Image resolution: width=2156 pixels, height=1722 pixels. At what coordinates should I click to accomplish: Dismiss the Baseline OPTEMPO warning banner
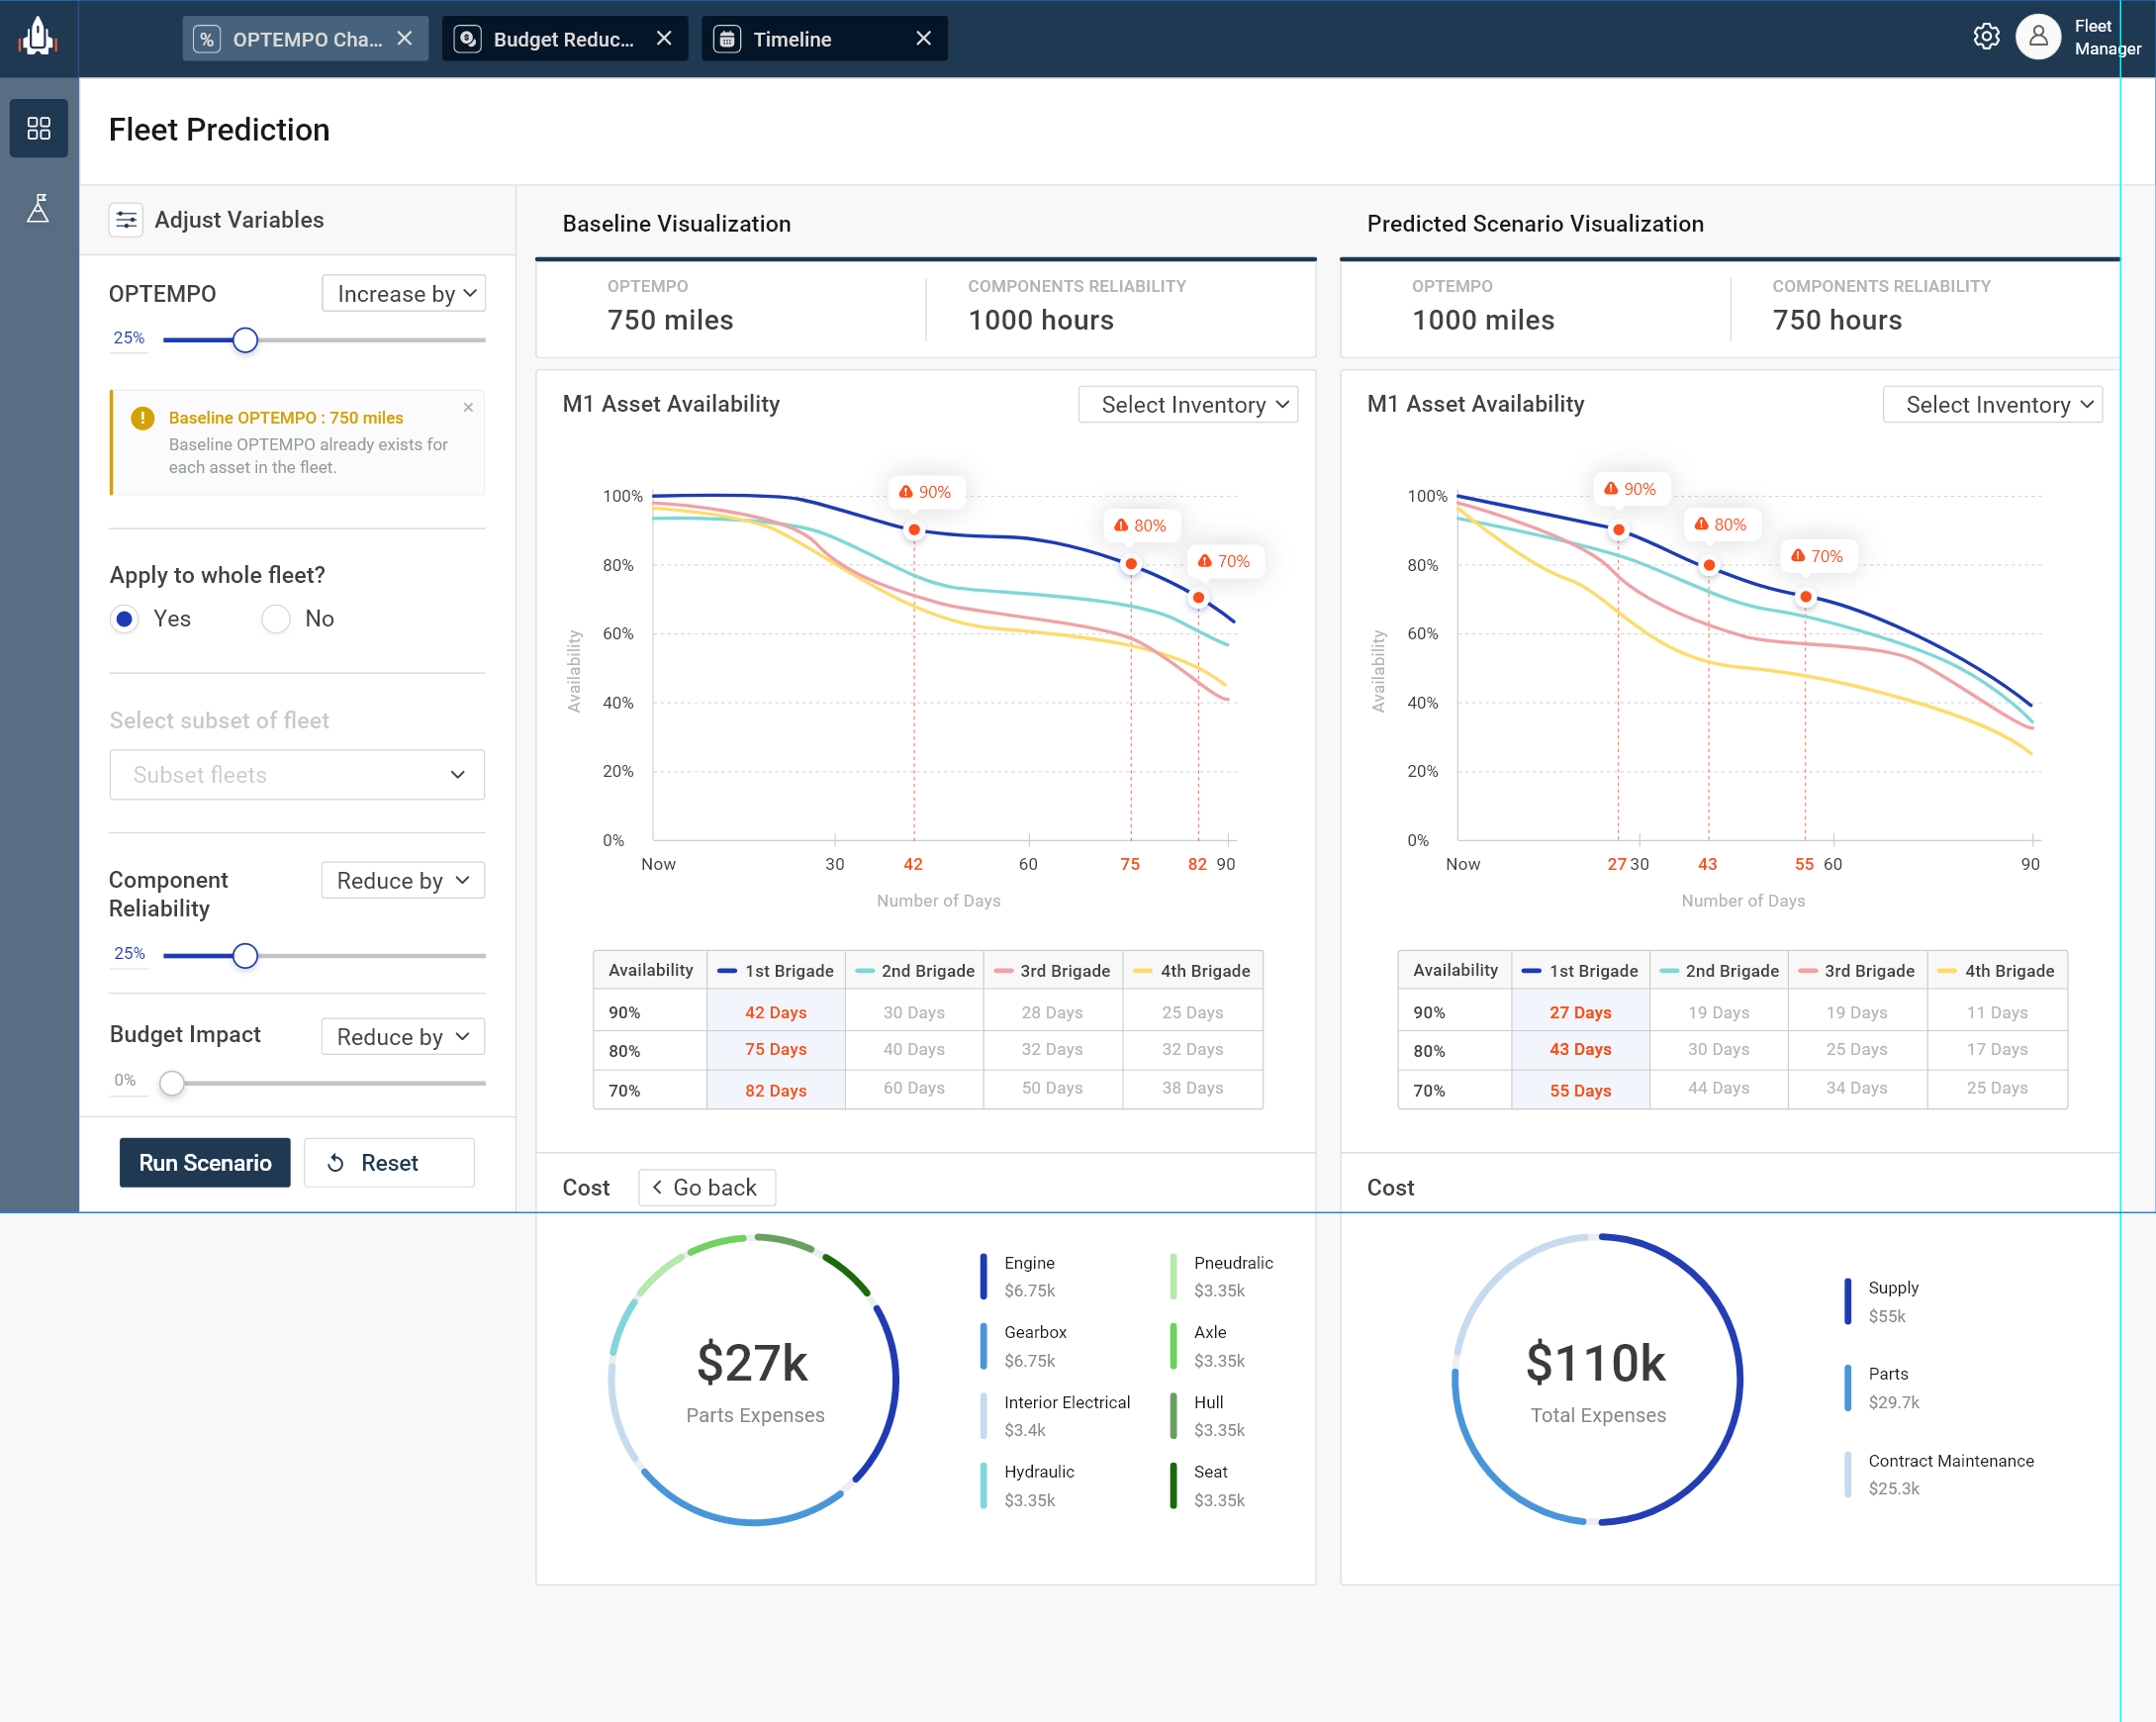pos(468,407)
